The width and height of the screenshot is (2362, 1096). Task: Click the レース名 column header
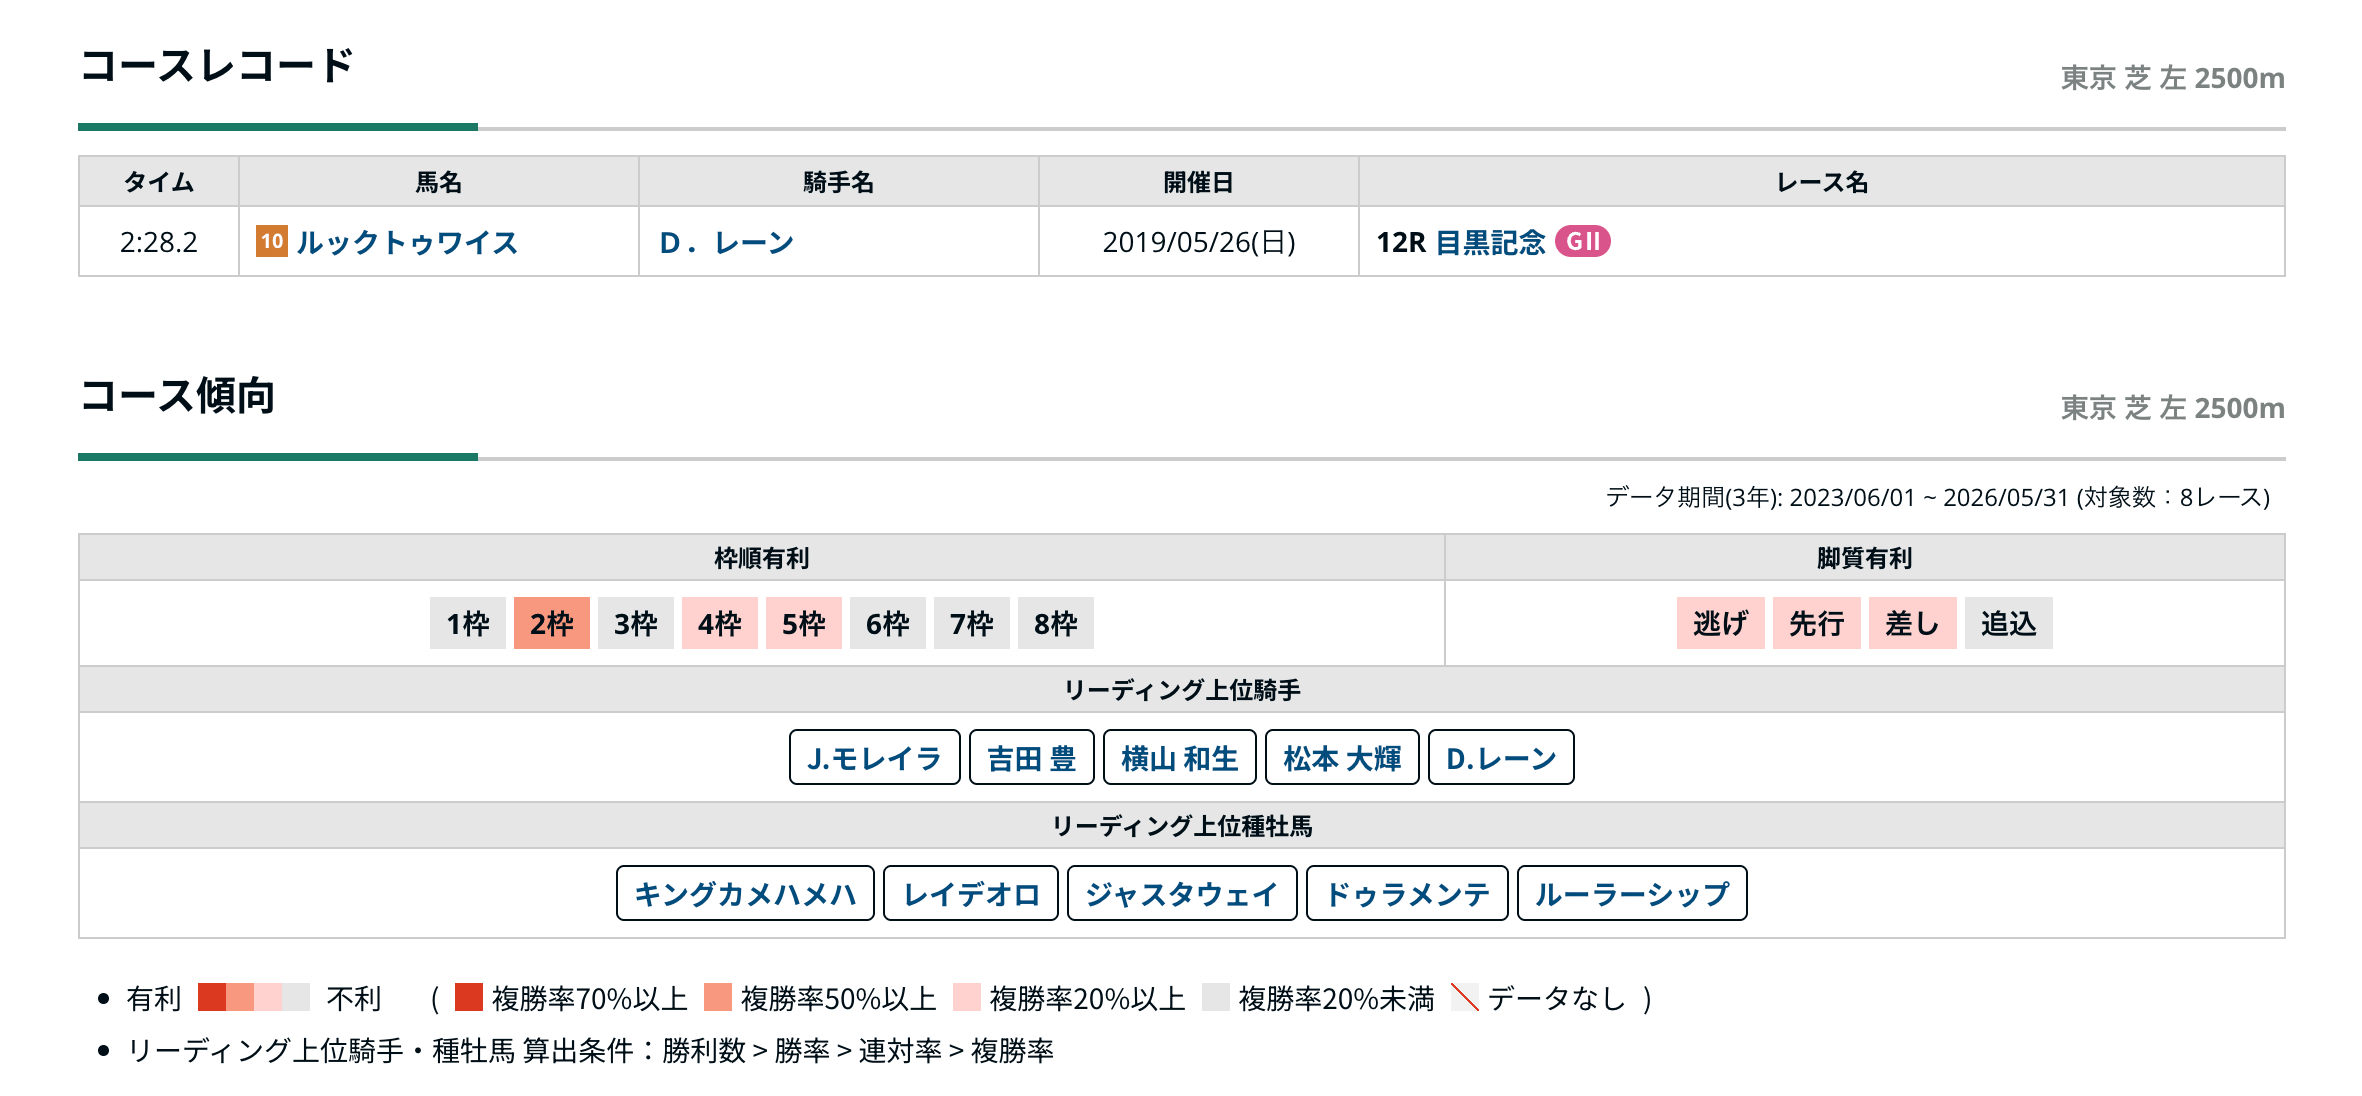pos(1822,182)
